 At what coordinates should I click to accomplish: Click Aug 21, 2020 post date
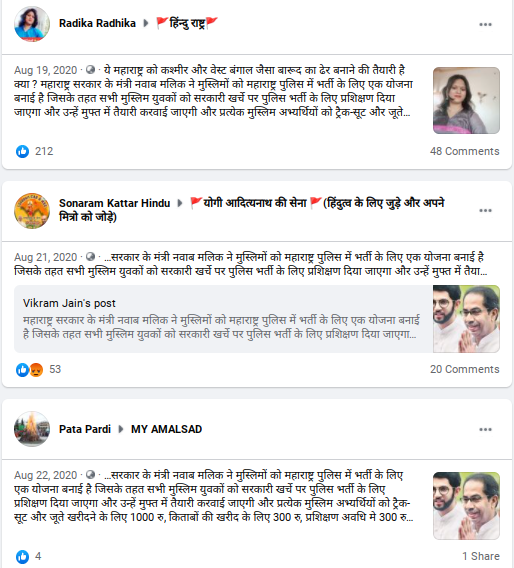46,257
